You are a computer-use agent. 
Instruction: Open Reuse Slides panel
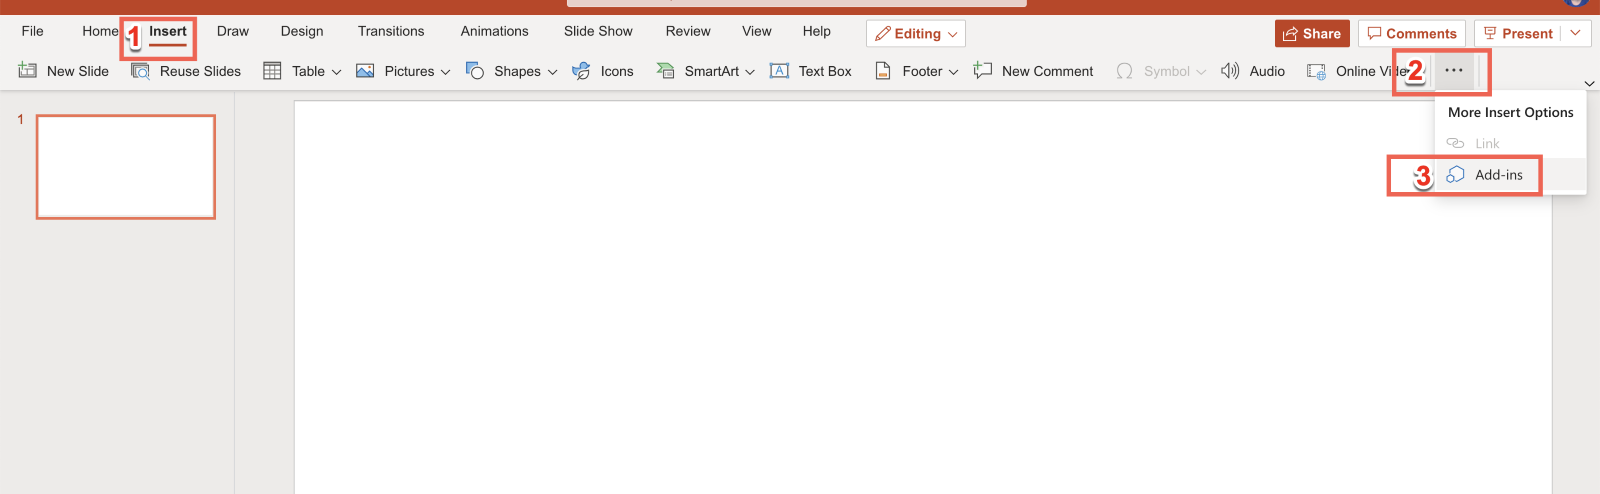[186, 71]
